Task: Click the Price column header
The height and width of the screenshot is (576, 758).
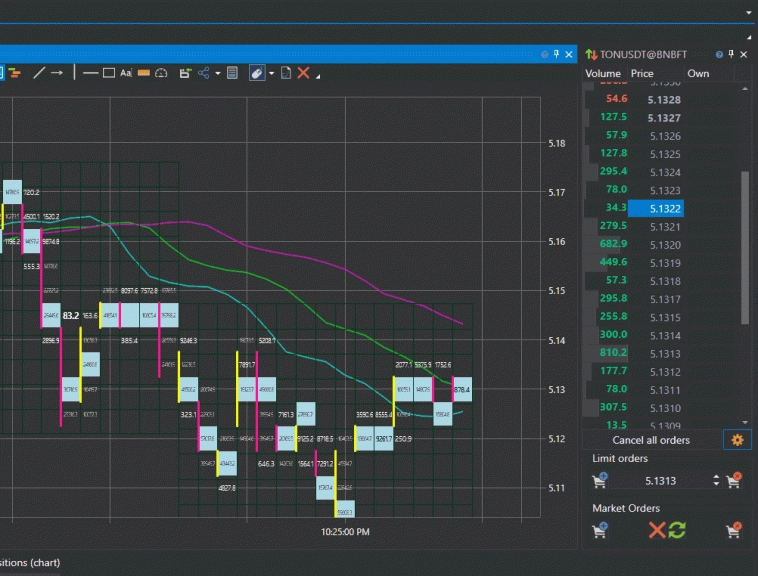Action: point(642,73)
